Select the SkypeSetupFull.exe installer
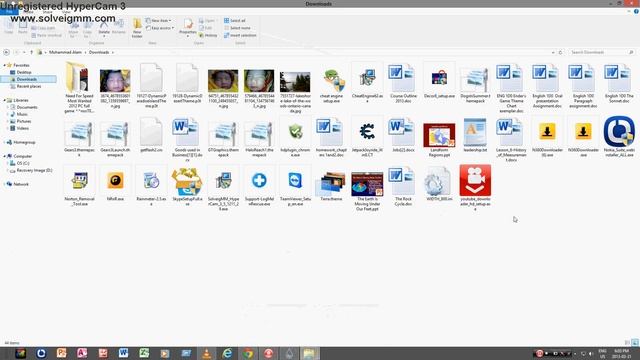 coord(187,187)
